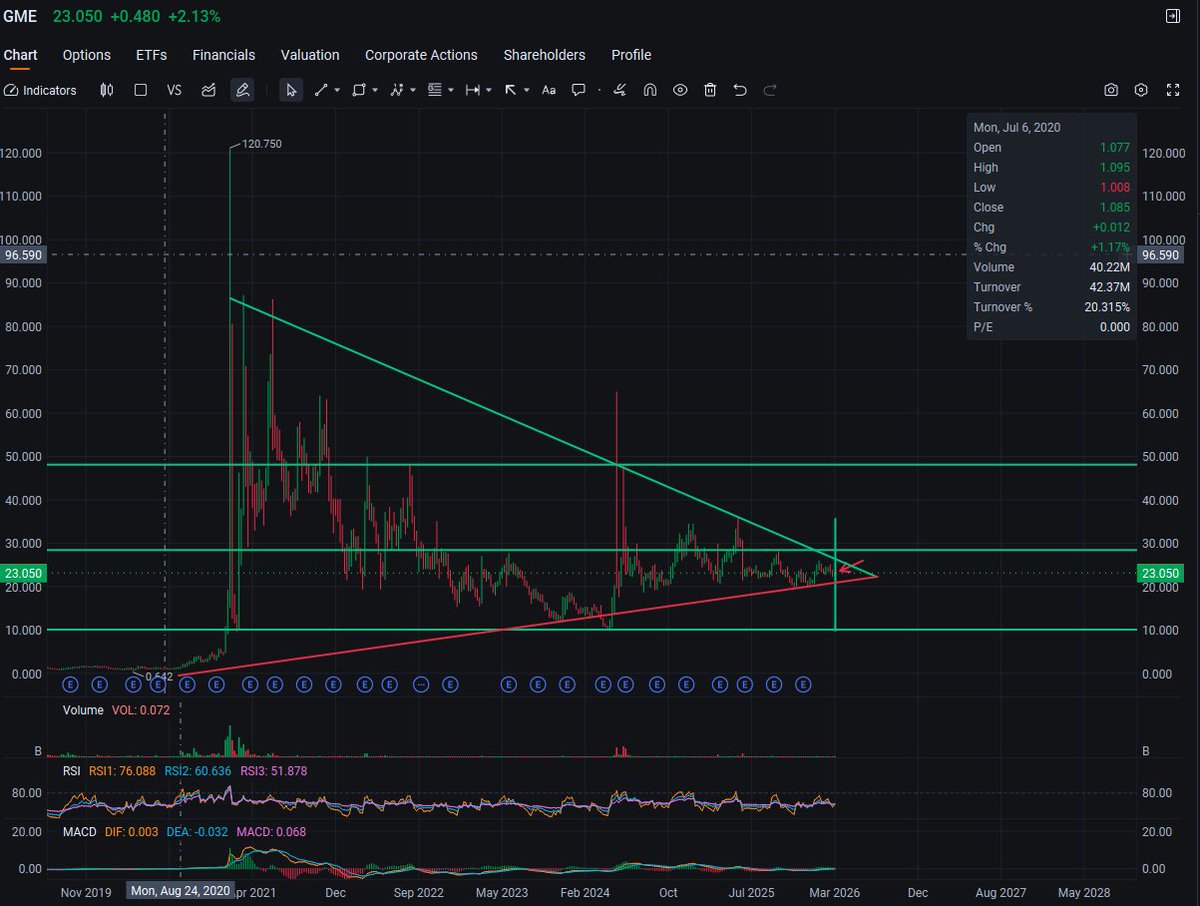This screenshot has height=906, width=1200.
Task: Select the rectangle shape tool
Action: tap(359, 90)
